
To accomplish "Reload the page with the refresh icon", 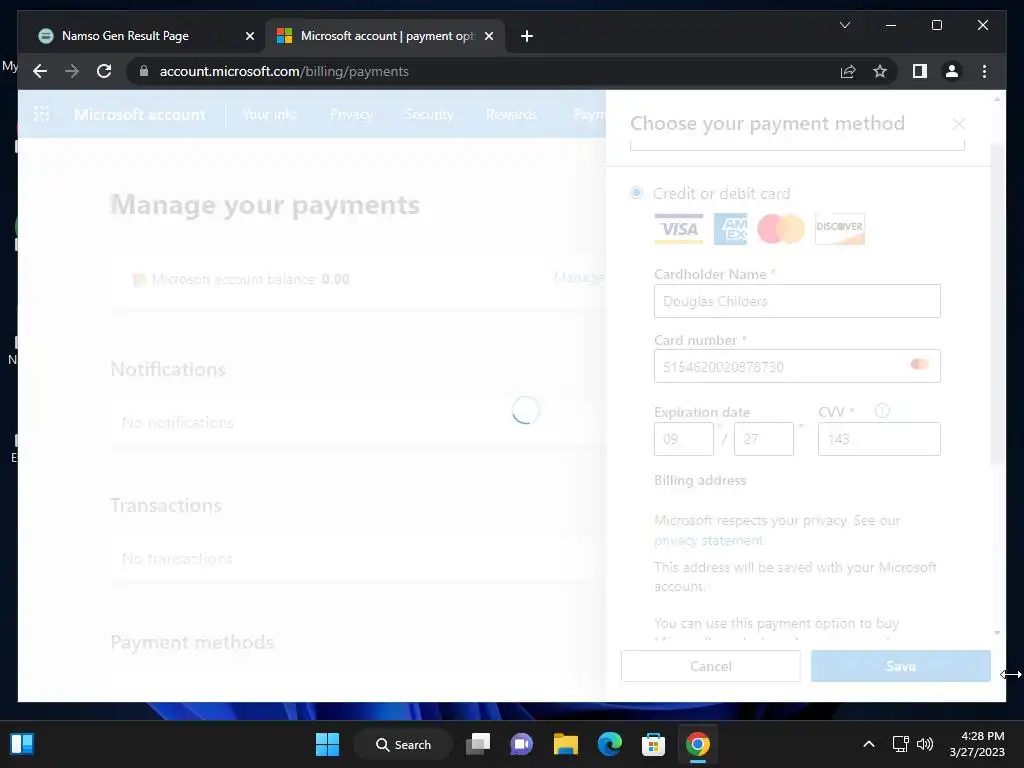I will [104, 71].
